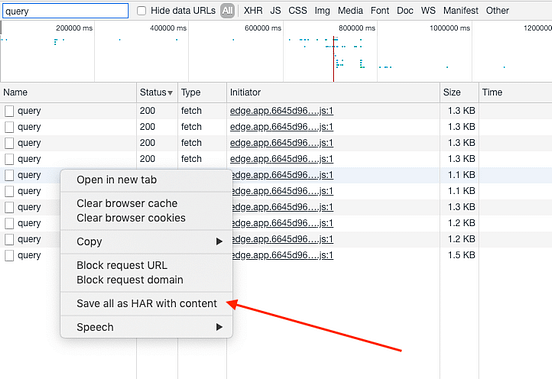Select the fourth query request row
Screen dimensions: 552x379
pos(276,159)
